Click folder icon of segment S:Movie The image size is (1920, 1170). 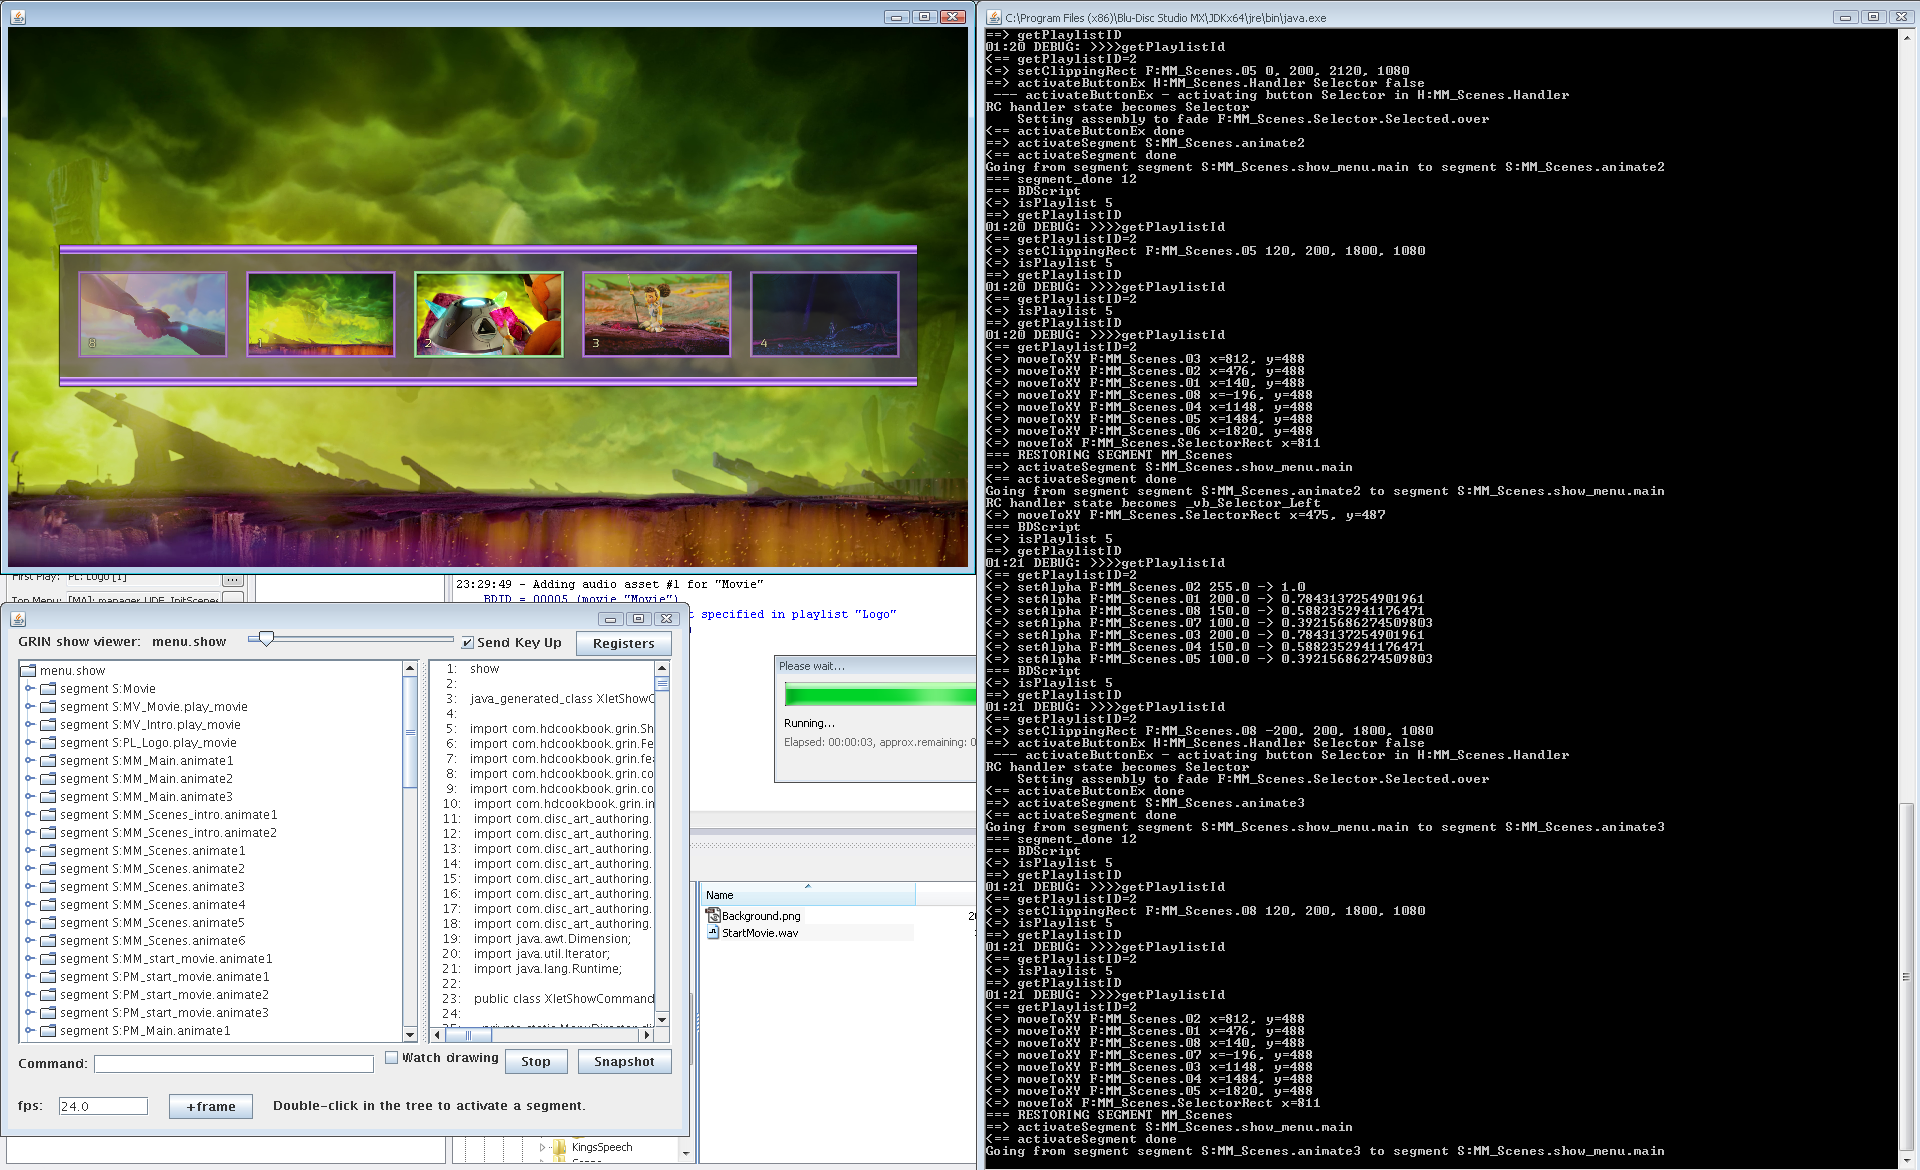pyautogui.click(x=48, y=689)
